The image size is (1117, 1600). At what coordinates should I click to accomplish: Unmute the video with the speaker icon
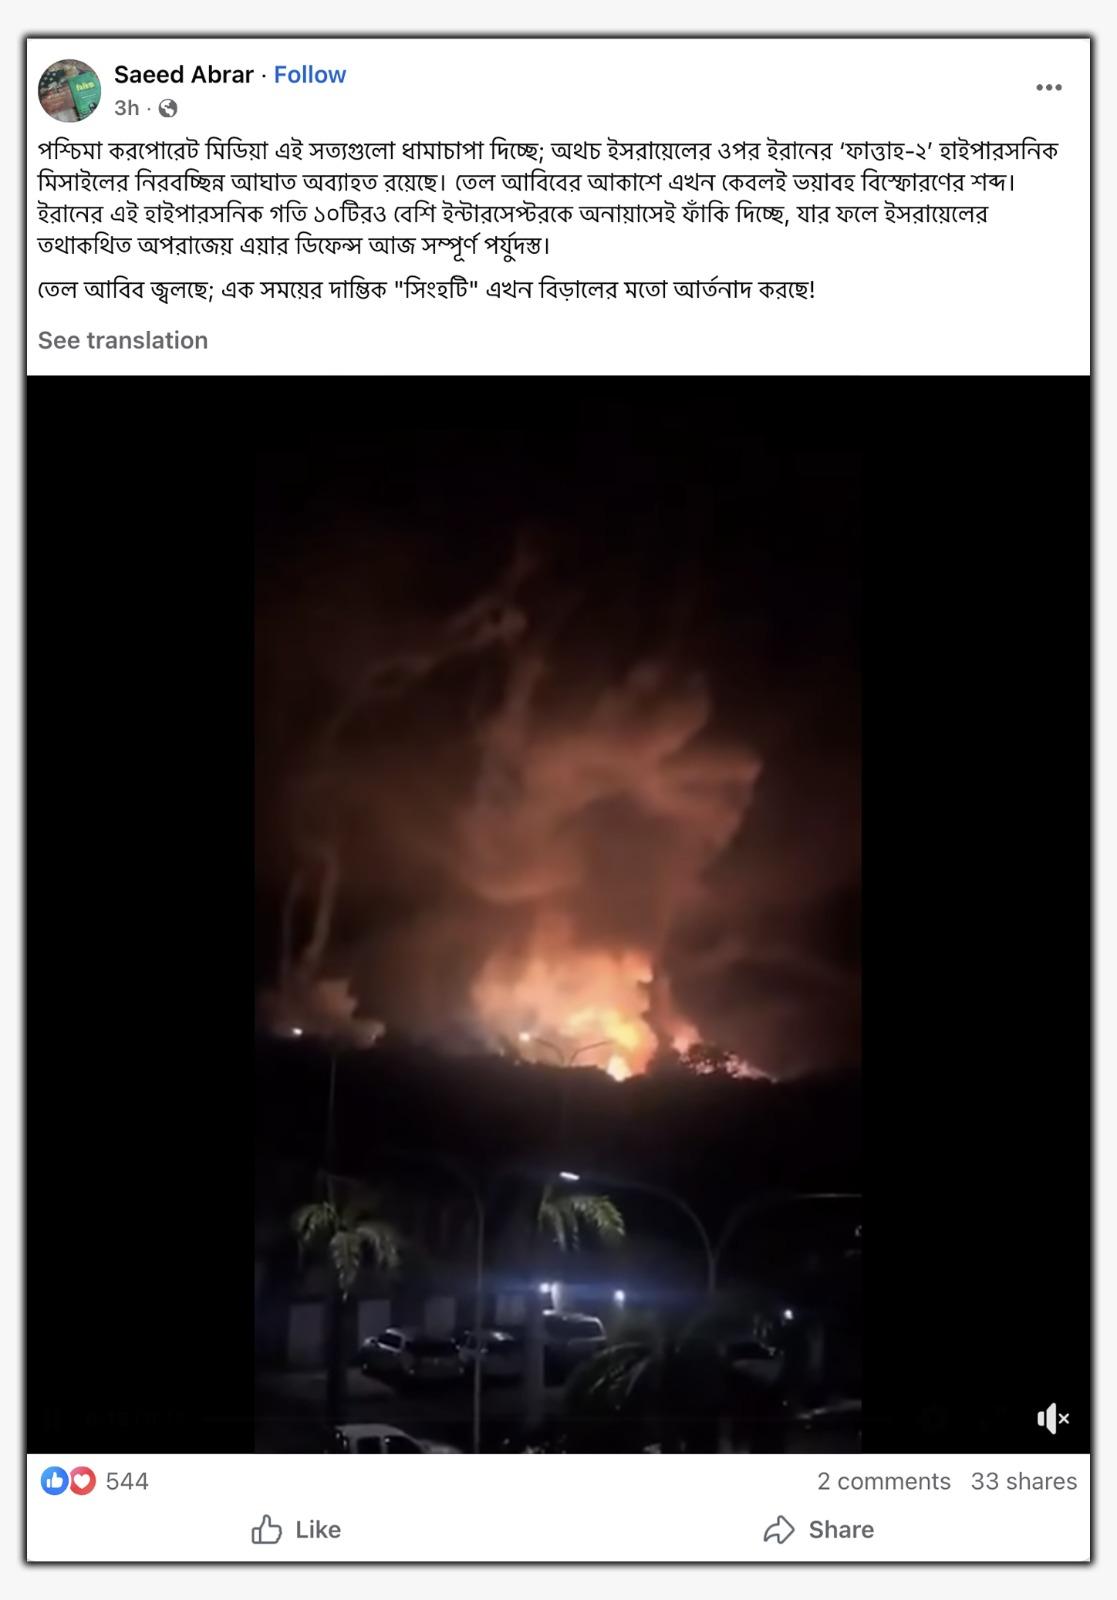[1052, 1418]
